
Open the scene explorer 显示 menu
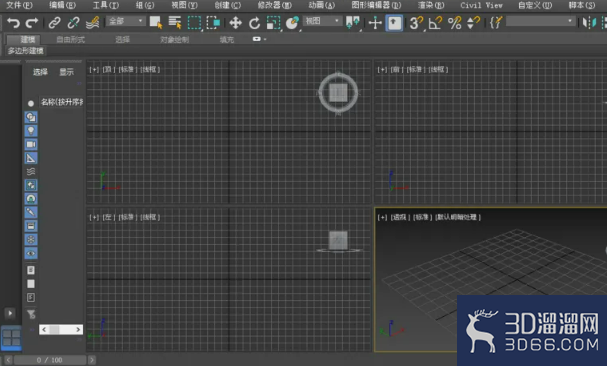coord(66,72)
